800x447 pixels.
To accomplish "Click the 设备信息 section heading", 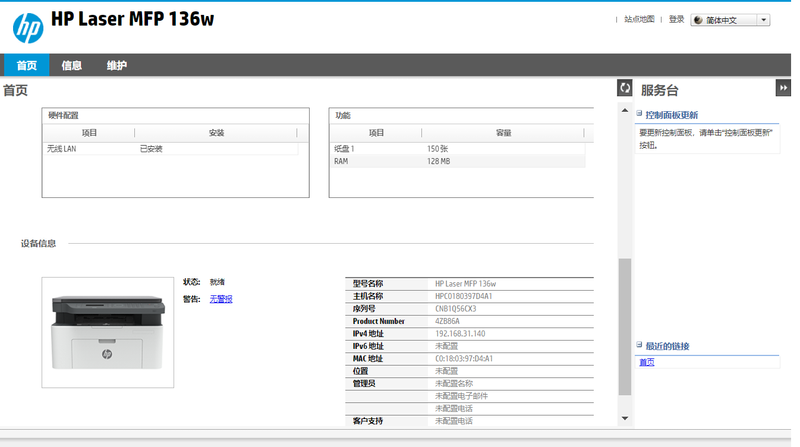I will tap(38, 243).
